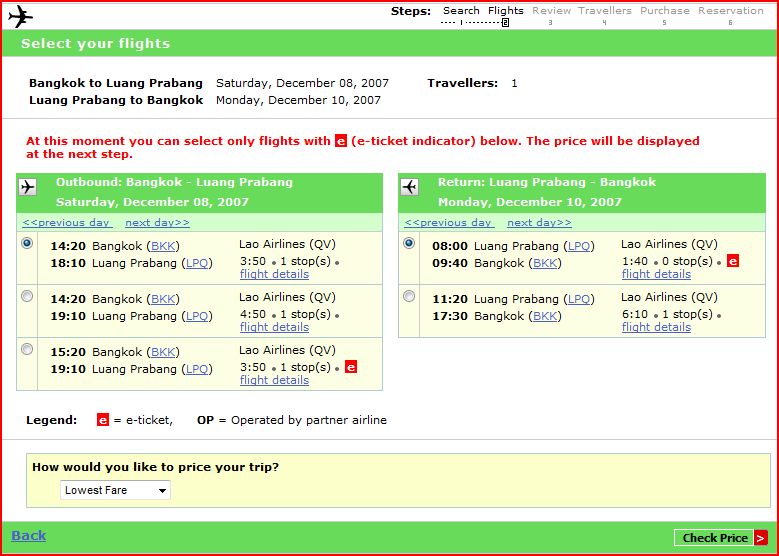Image resolution: width=779 pixels, height=556 pixels.
Task: Click the e-ticket icon on 08:00 return flight
Action: [x=733, y=261]
